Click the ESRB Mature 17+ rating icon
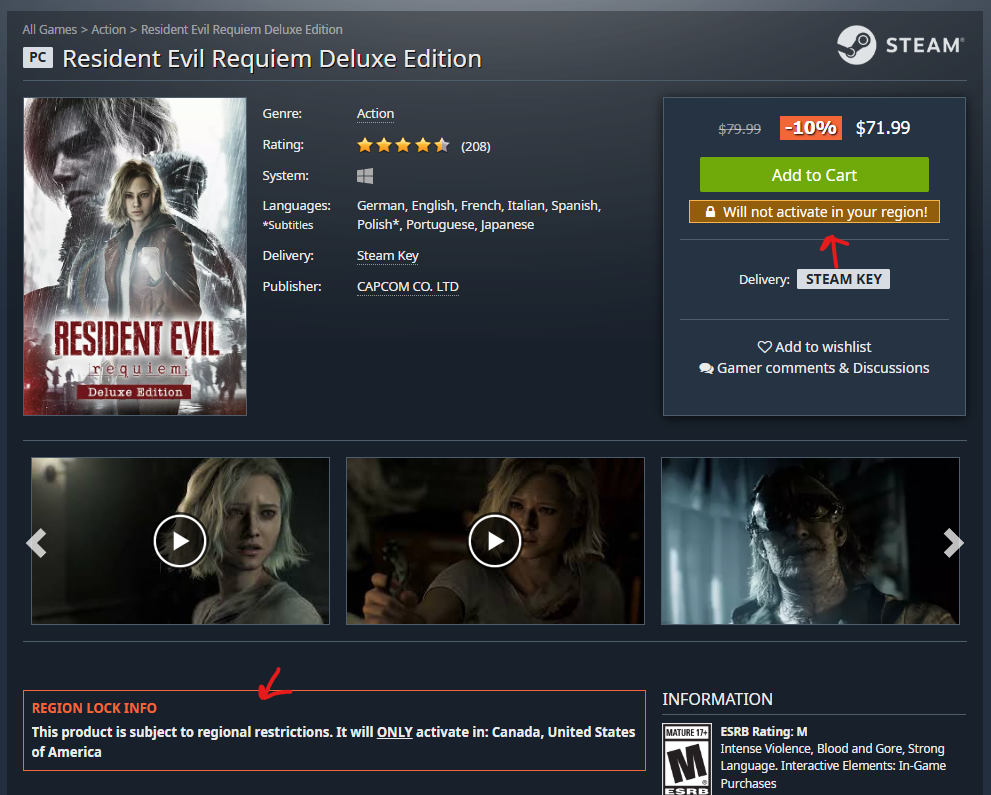This screenshot has width=991, height=795. [687, 759]
